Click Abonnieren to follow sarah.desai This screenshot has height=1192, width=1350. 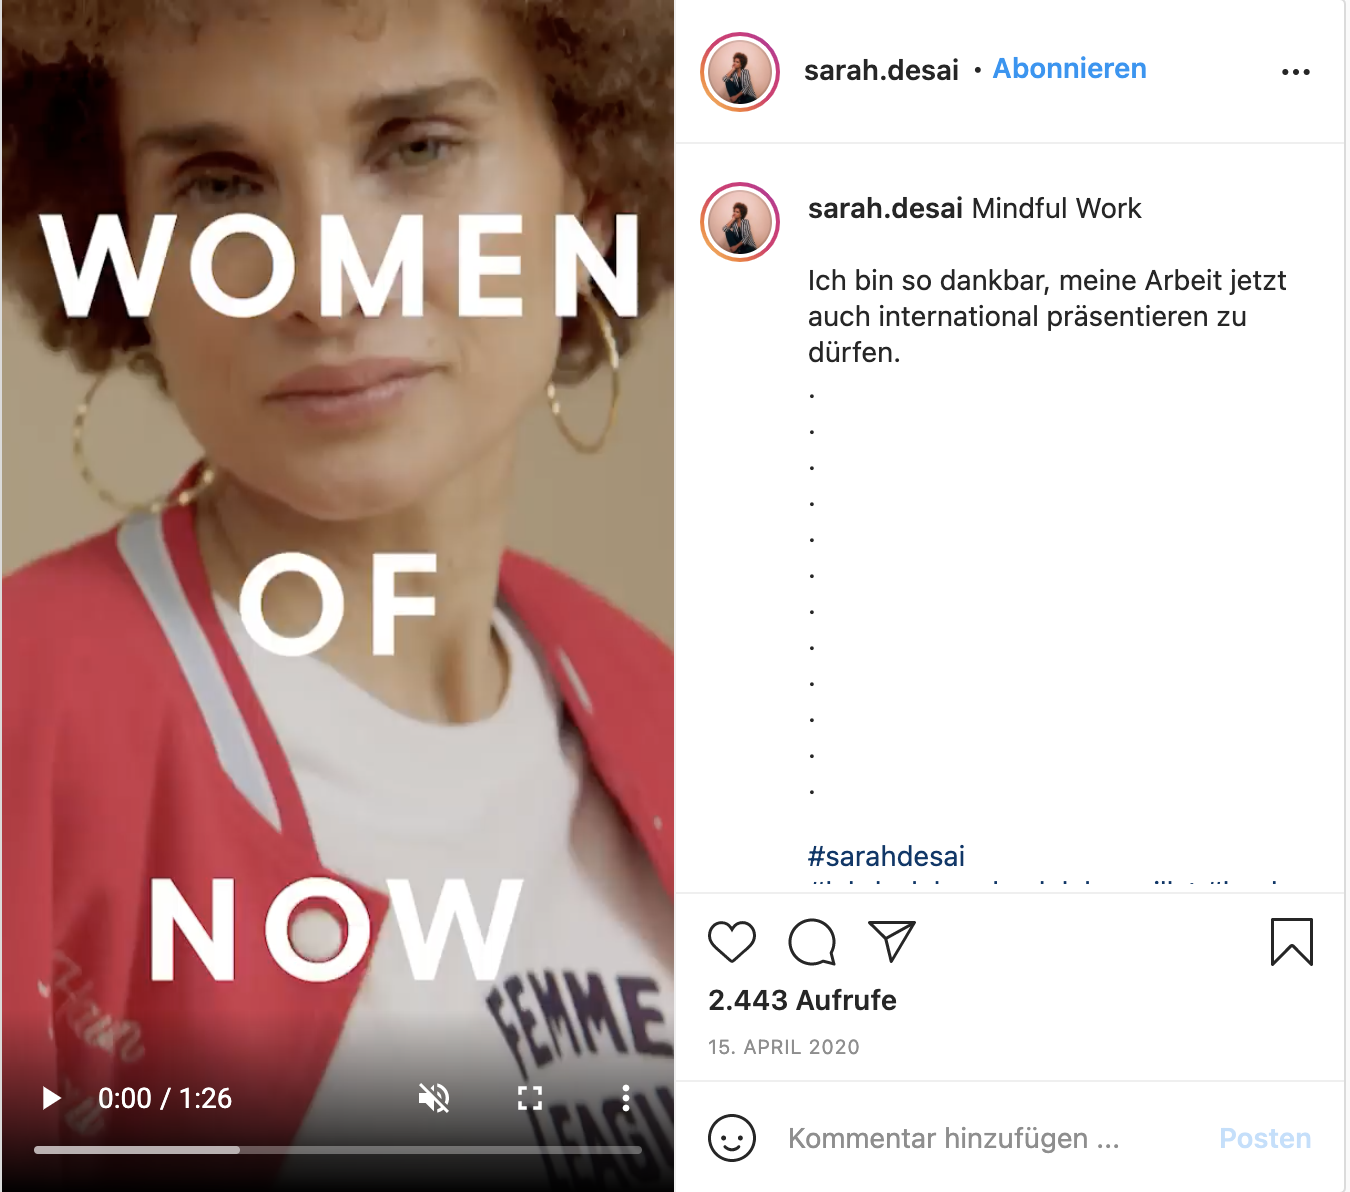coord(1069,69)
